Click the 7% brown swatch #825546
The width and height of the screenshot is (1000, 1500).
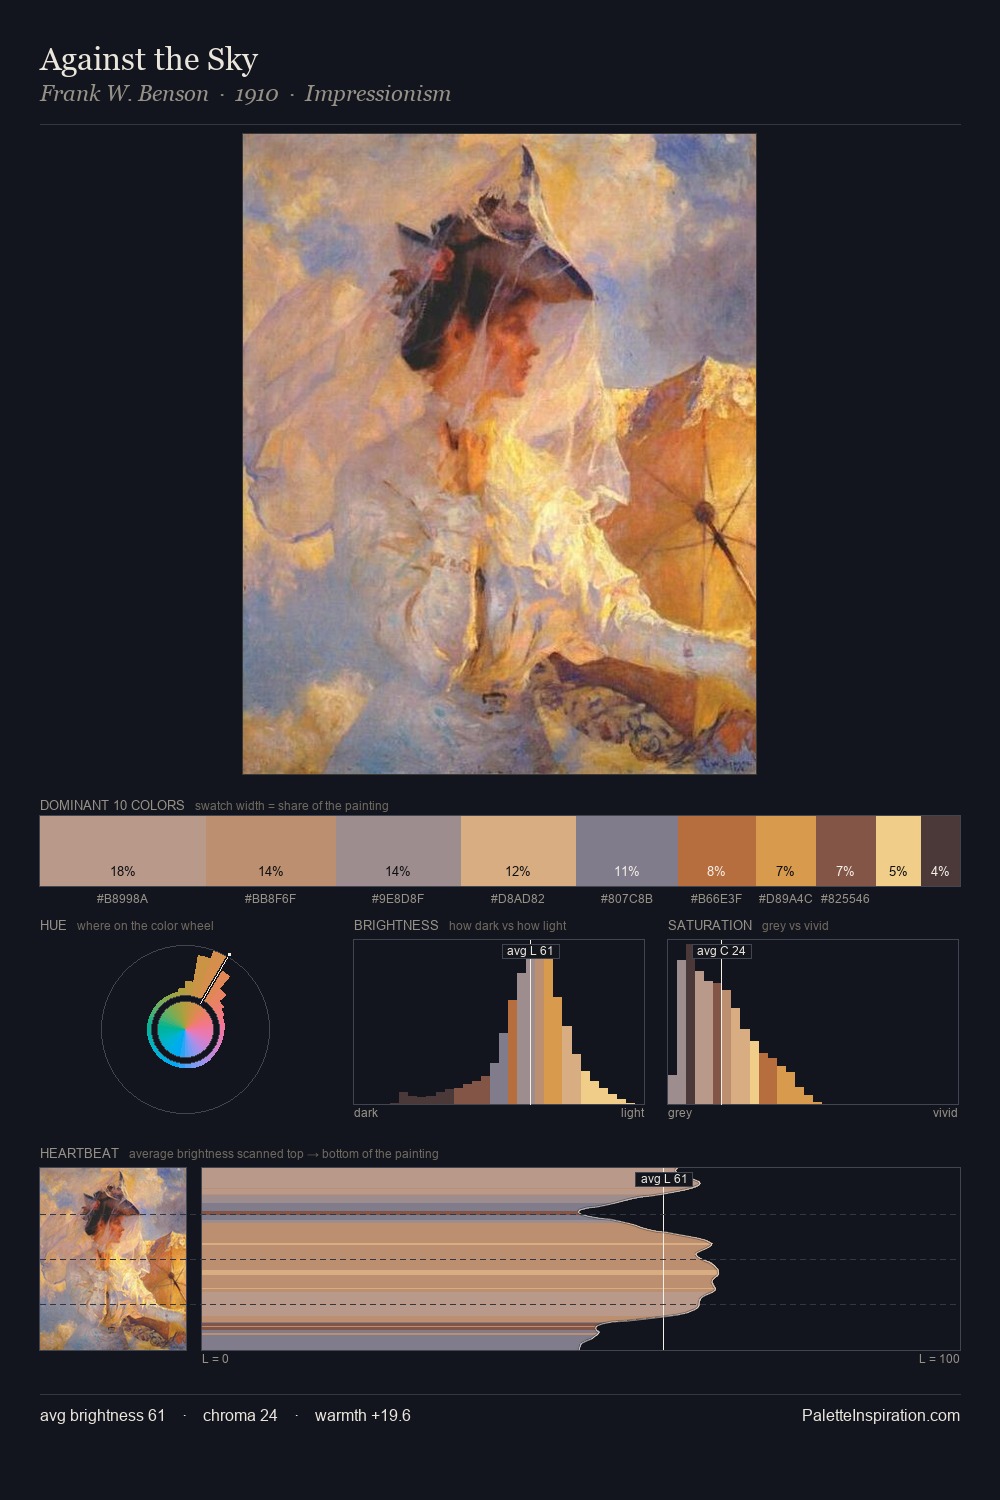click(x=846, y=851)
